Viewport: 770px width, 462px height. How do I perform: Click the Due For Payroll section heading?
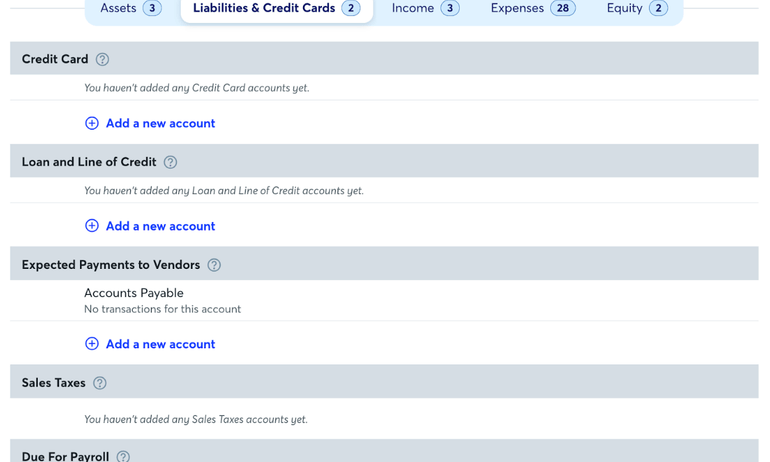point(65,456)
